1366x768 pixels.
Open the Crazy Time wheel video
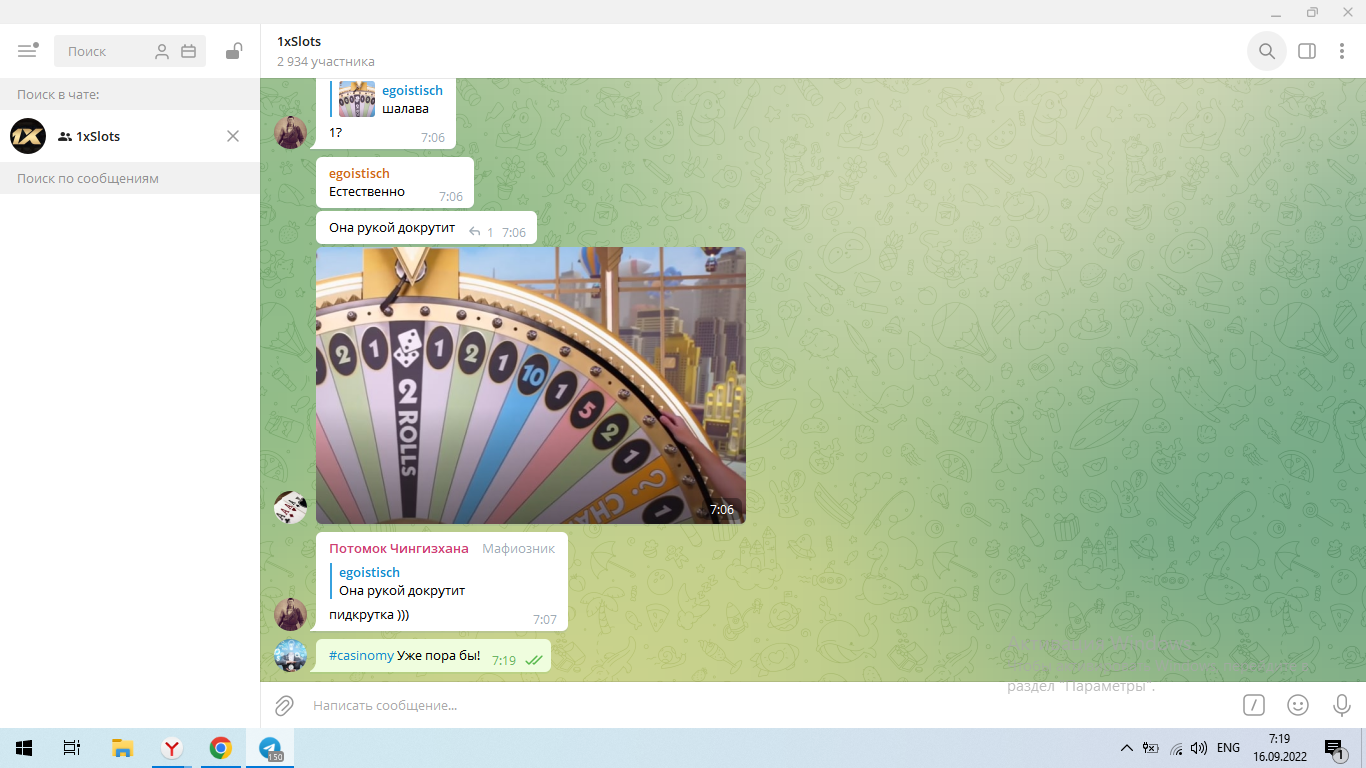pyautogui.click(x=531, y=385)
